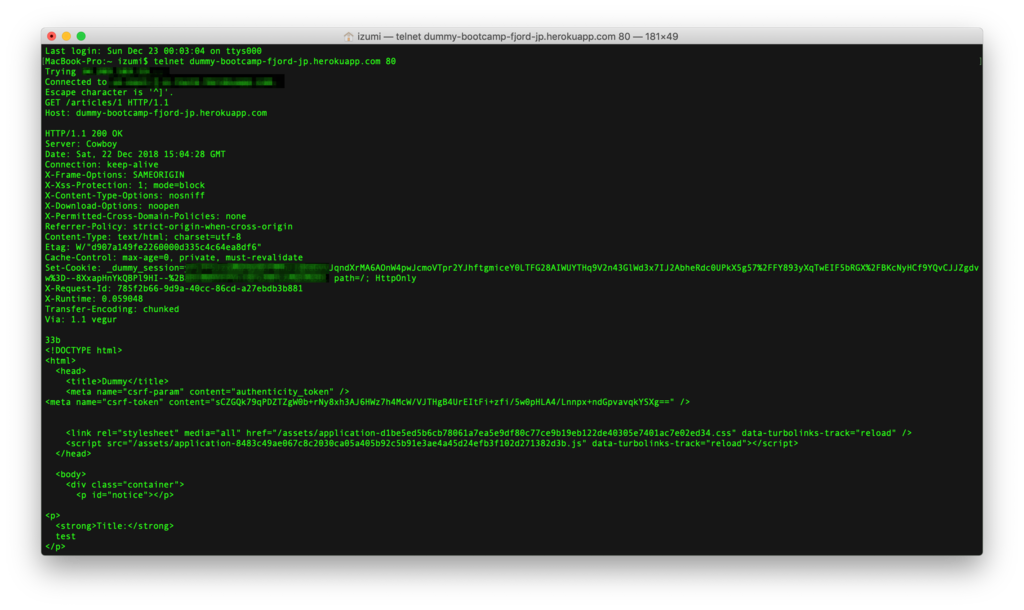Click the '<p id="notice"></p>' line
The image size is (1024, 610).
click(x=125, y=495)
